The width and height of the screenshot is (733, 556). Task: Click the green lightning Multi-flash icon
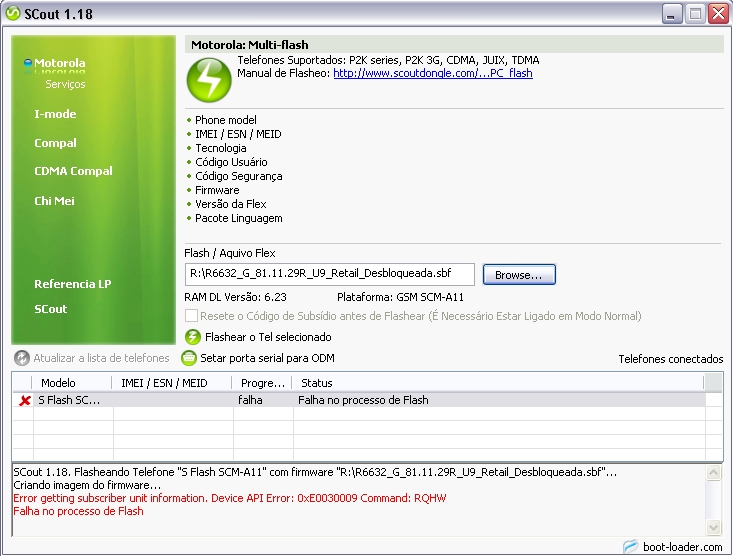click(x=209, y=80)
